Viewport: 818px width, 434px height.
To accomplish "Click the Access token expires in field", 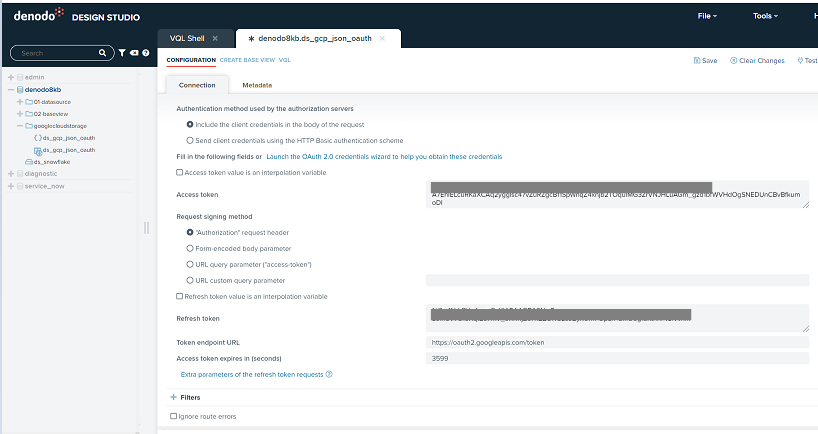I will [618, 358].
